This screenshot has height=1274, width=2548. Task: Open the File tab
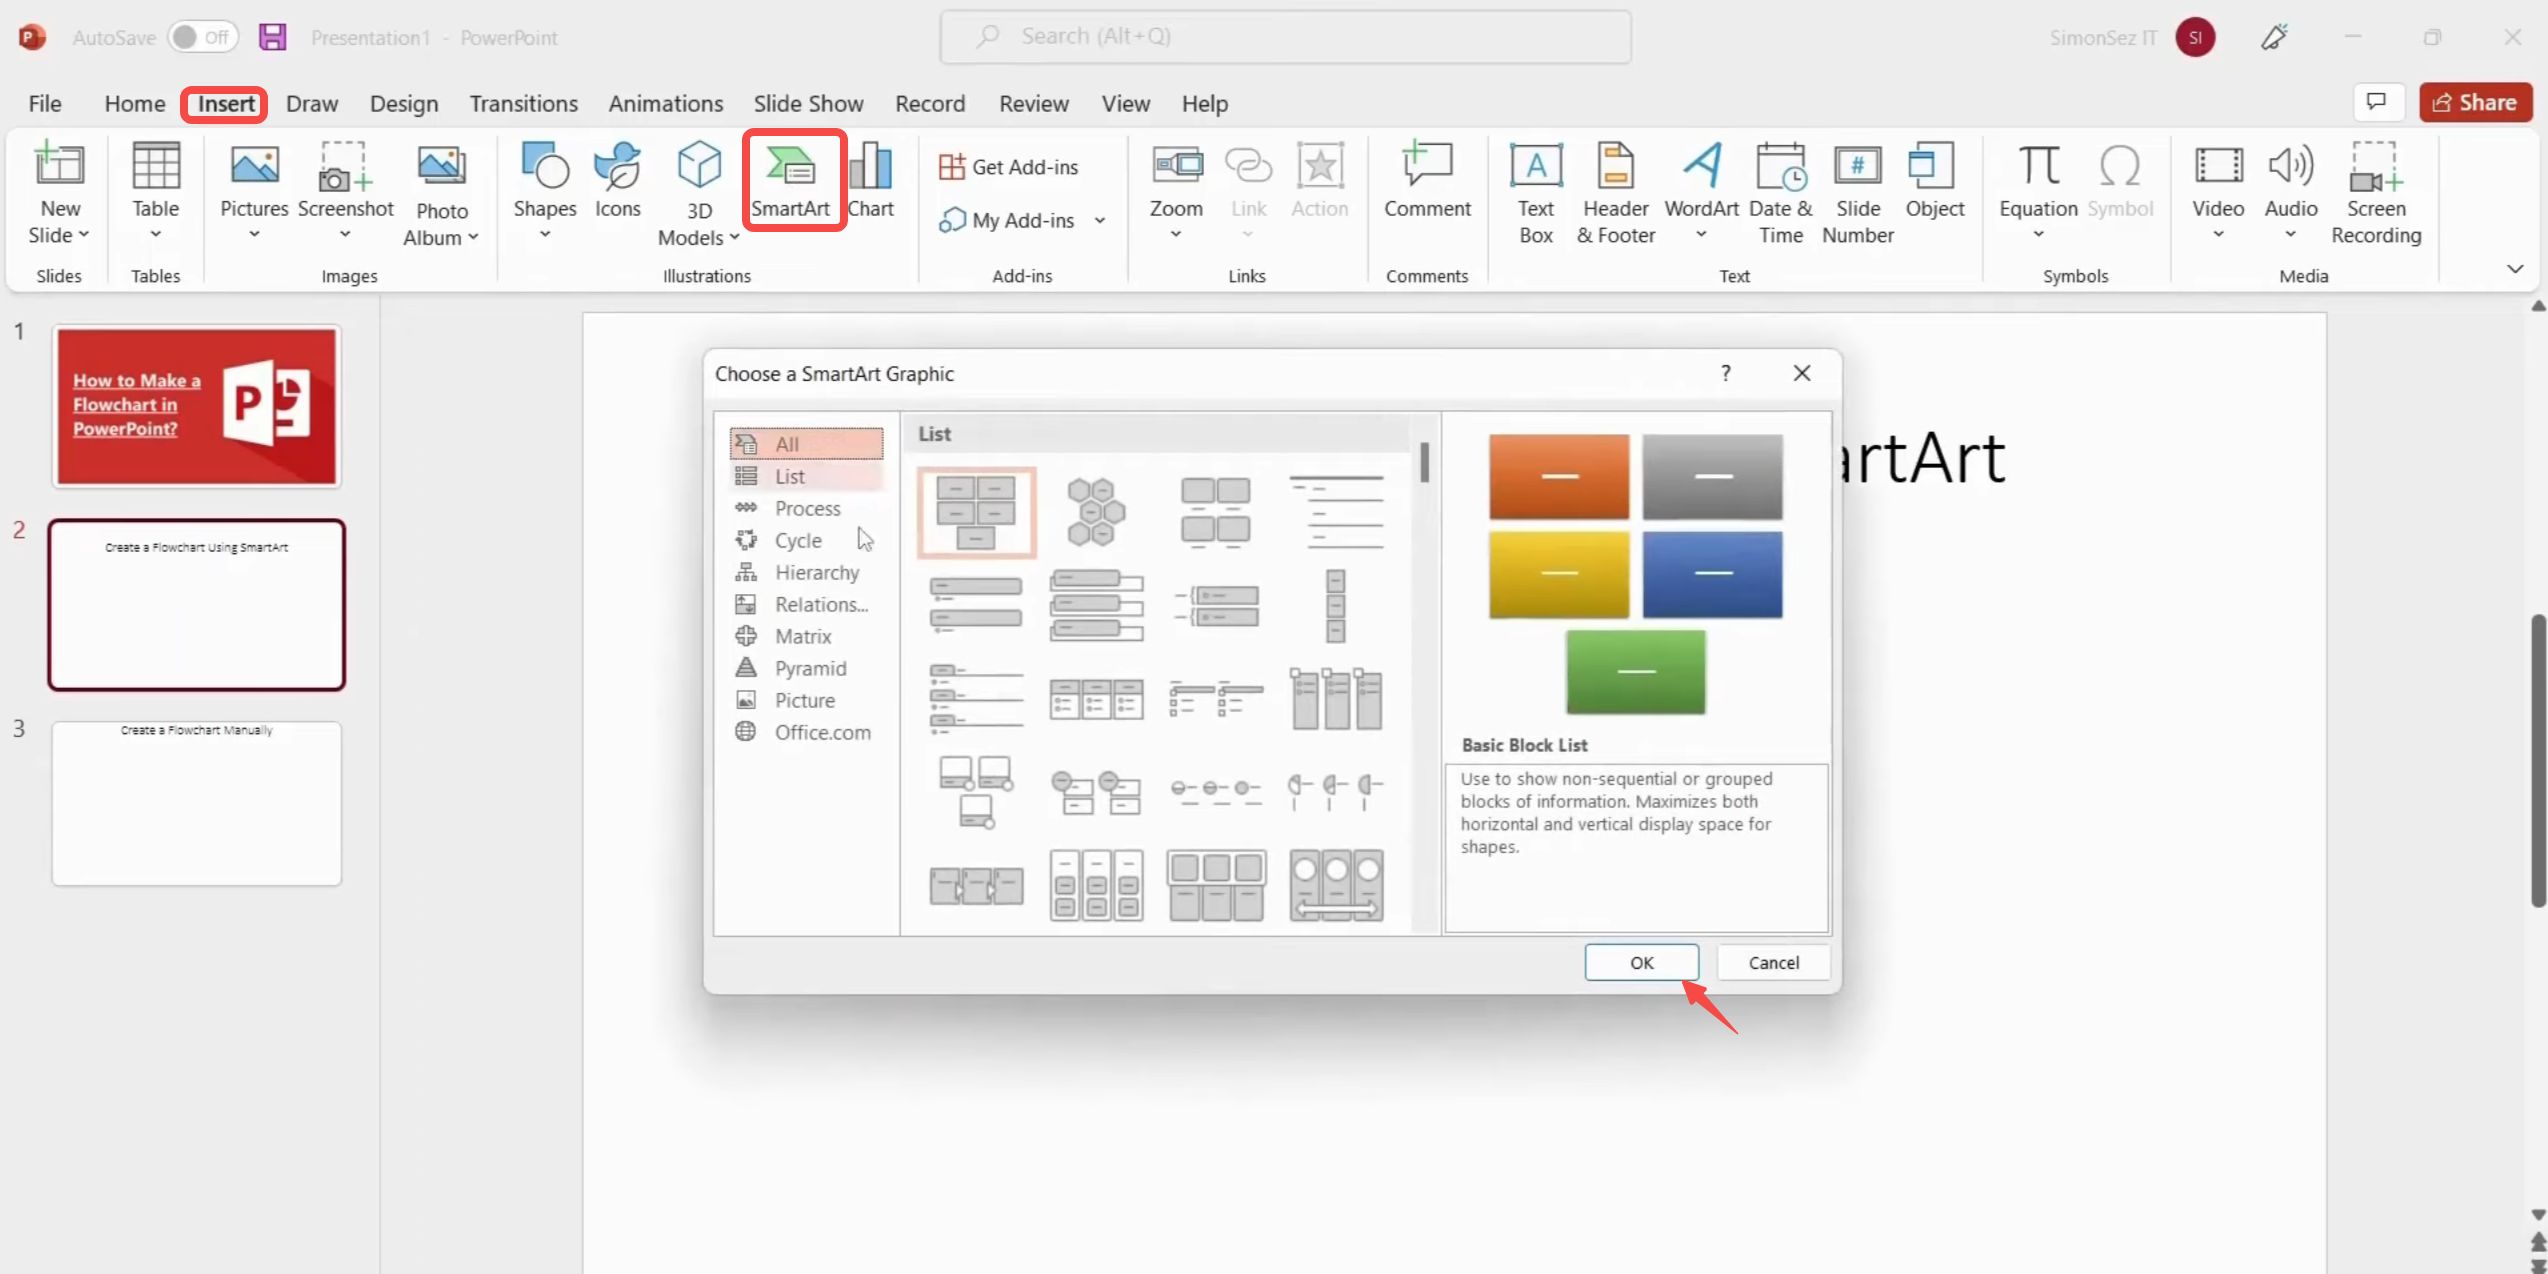pos(45,103)
